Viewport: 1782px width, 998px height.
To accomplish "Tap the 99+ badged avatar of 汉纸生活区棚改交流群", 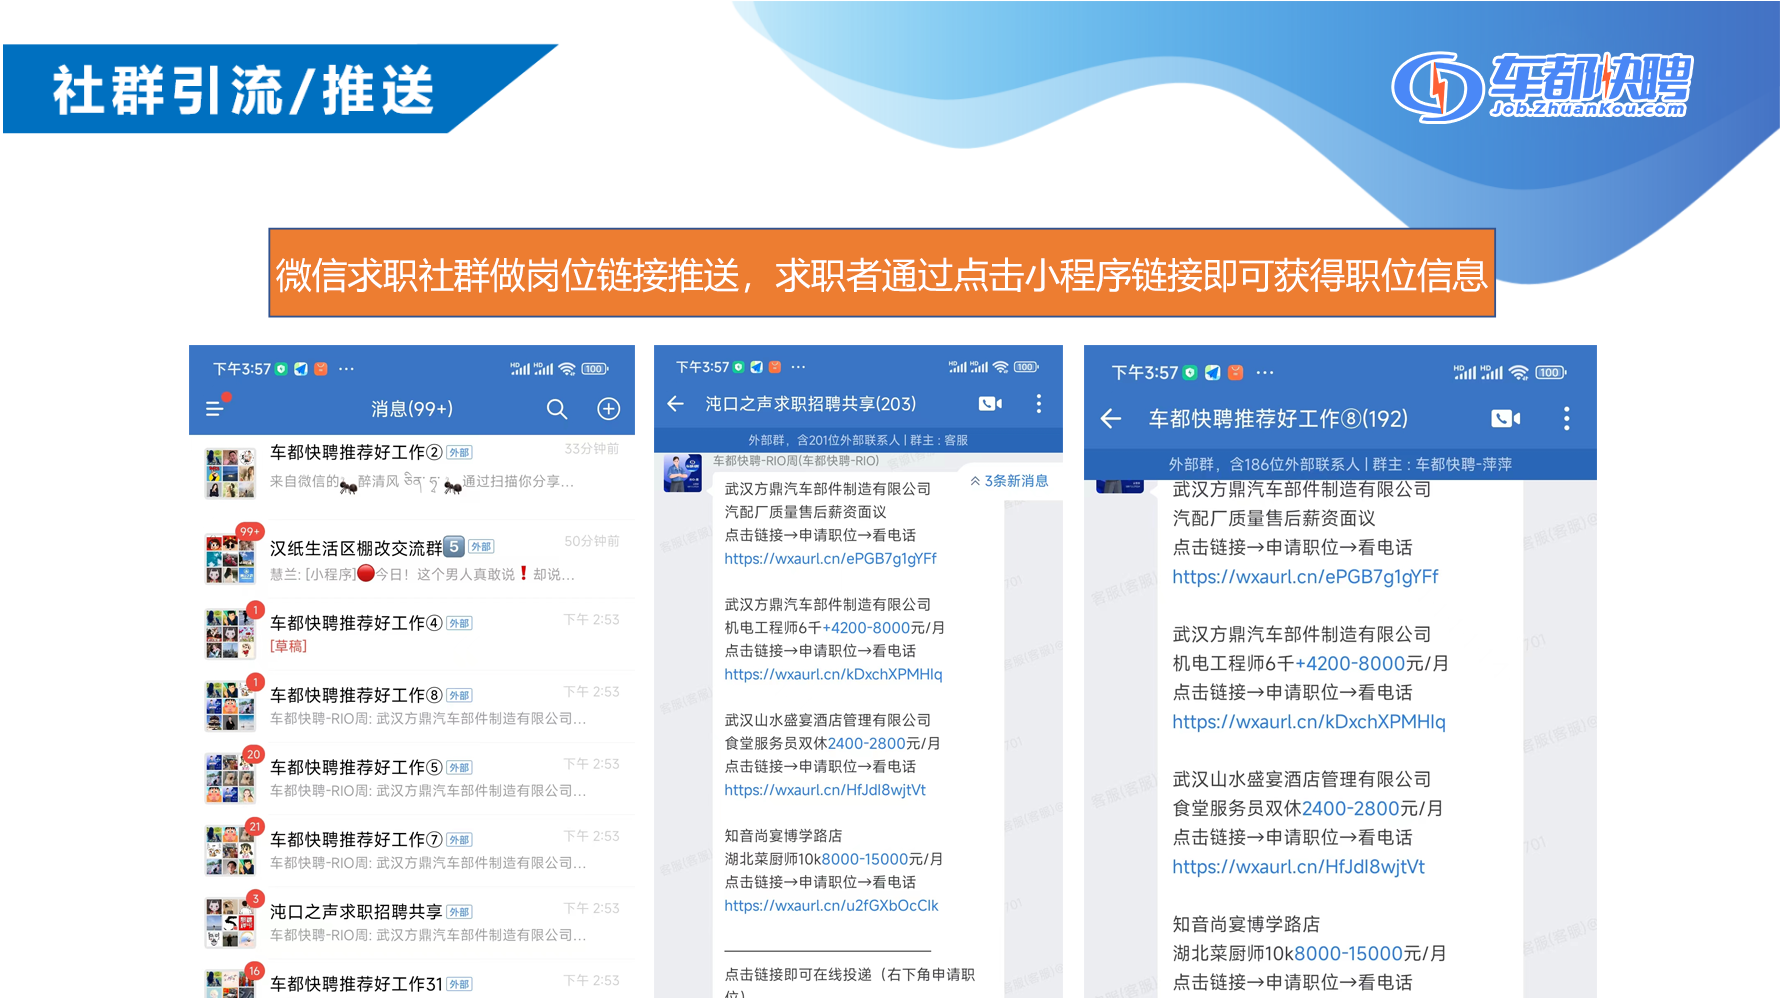I will [x=230, y=559].
